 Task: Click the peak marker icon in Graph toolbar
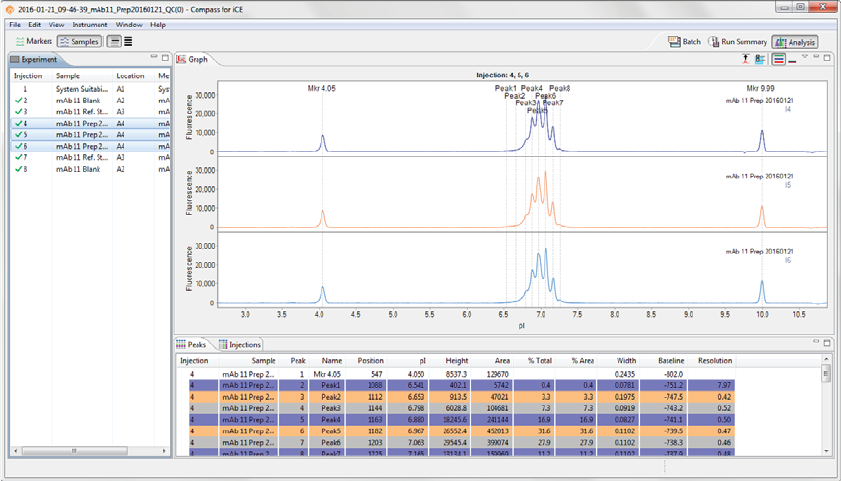tap(746, 59)
